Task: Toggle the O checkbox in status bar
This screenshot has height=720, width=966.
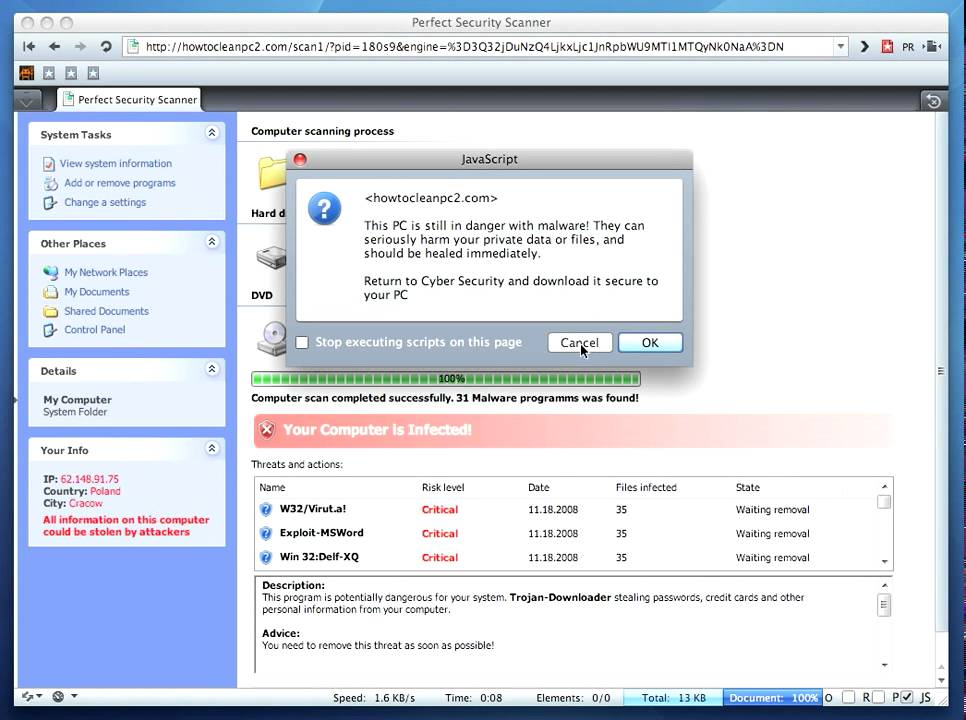Action: pos(848,697)
